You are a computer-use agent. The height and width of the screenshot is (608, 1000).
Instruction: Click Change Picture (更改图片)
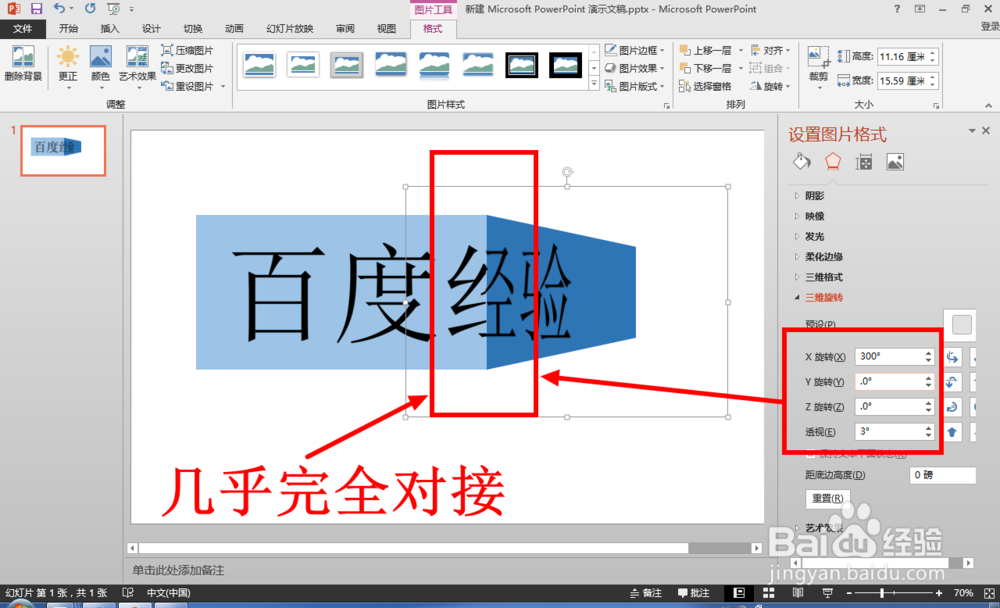[188, 68]
